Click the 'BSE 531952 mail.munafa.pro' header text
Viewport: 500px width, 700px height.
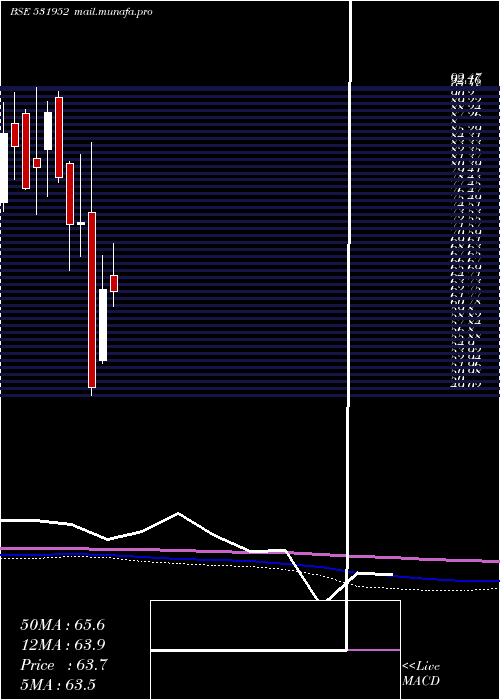(81, 12)
